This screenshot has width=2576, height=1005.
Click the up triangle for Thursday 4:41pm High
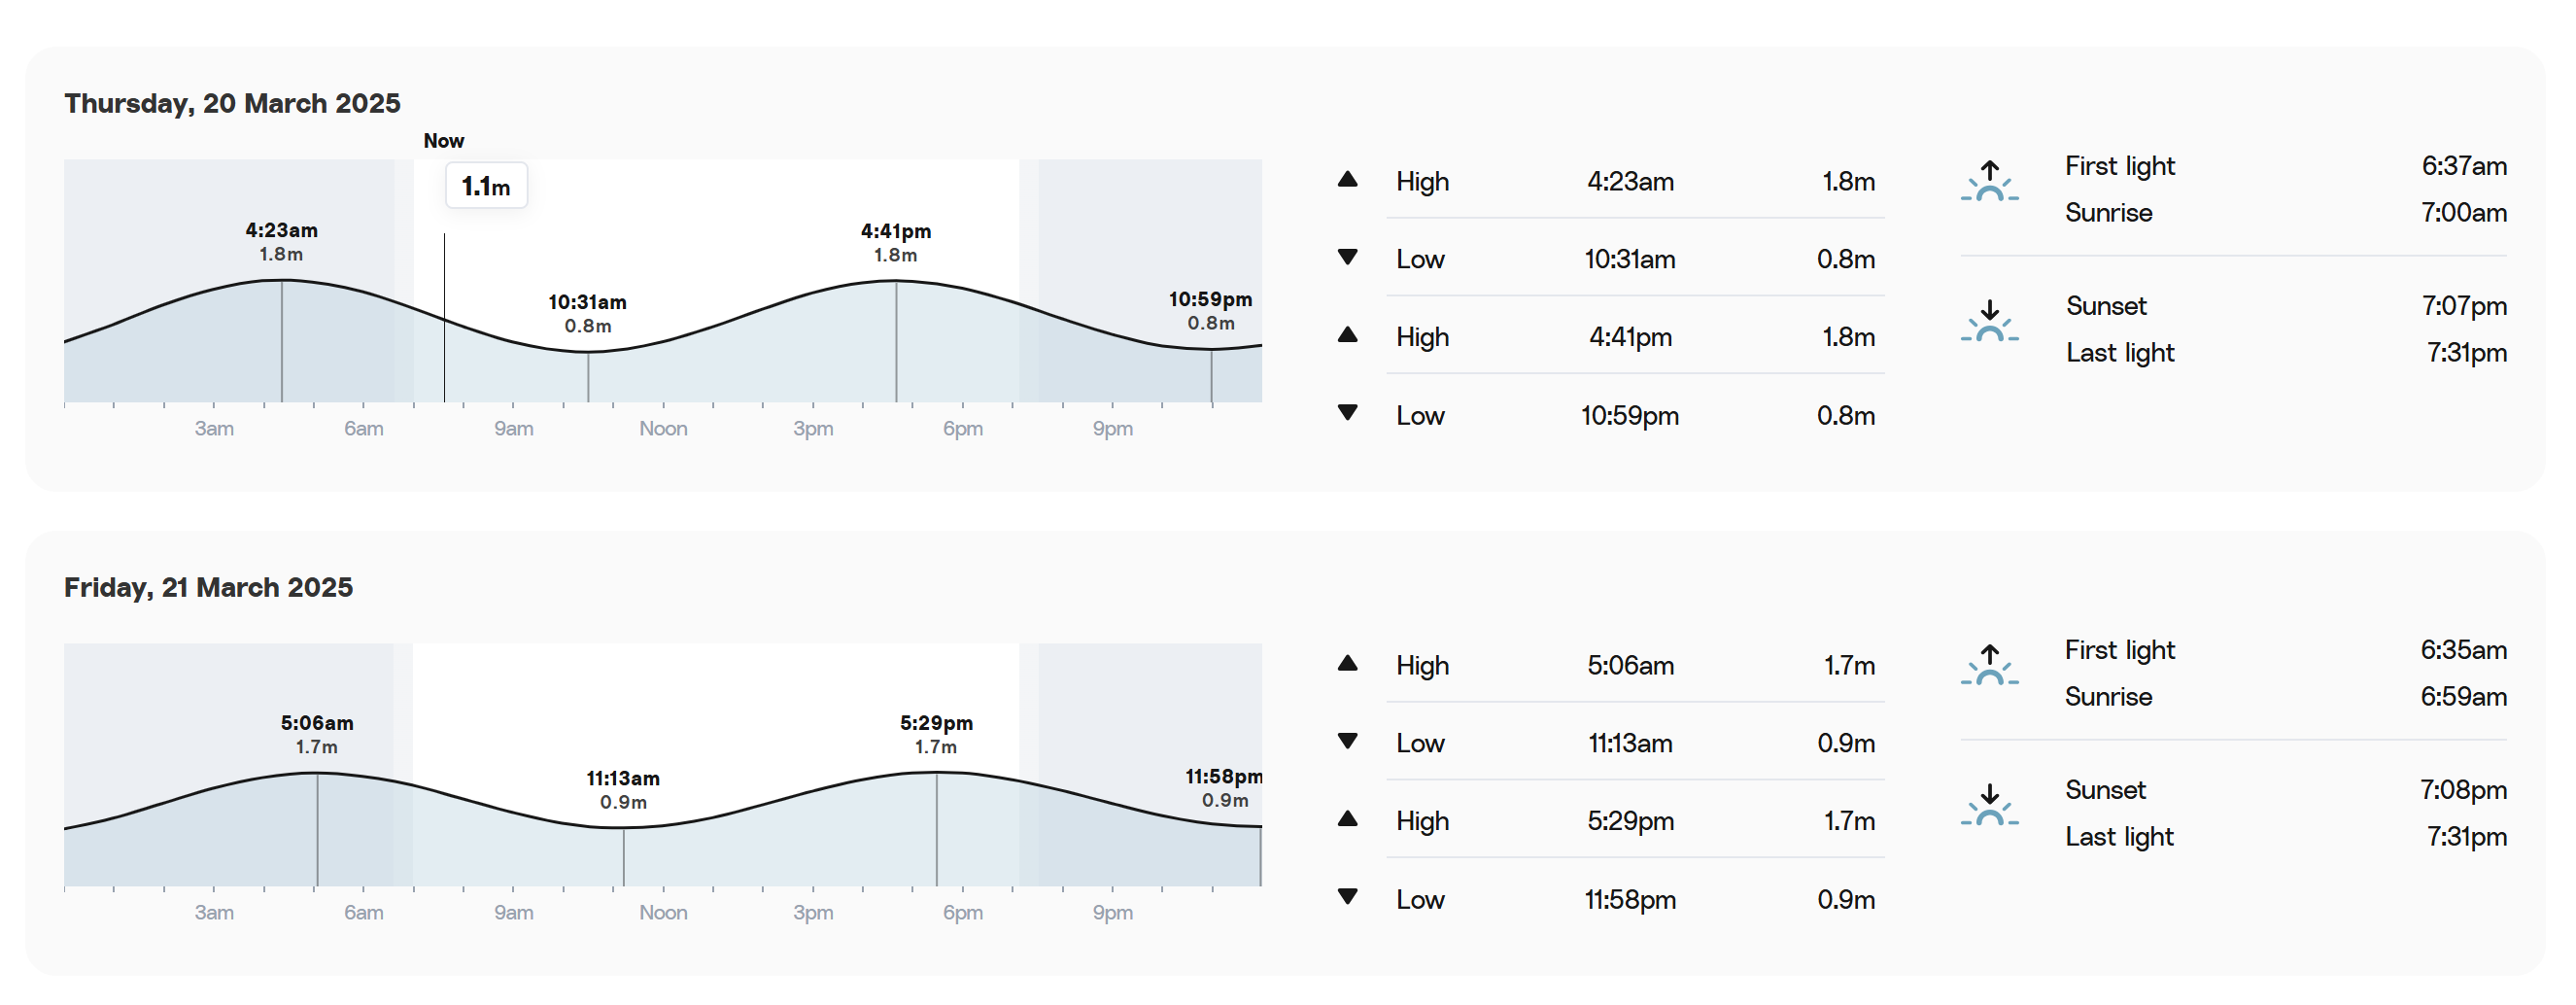pos(1347,335)
